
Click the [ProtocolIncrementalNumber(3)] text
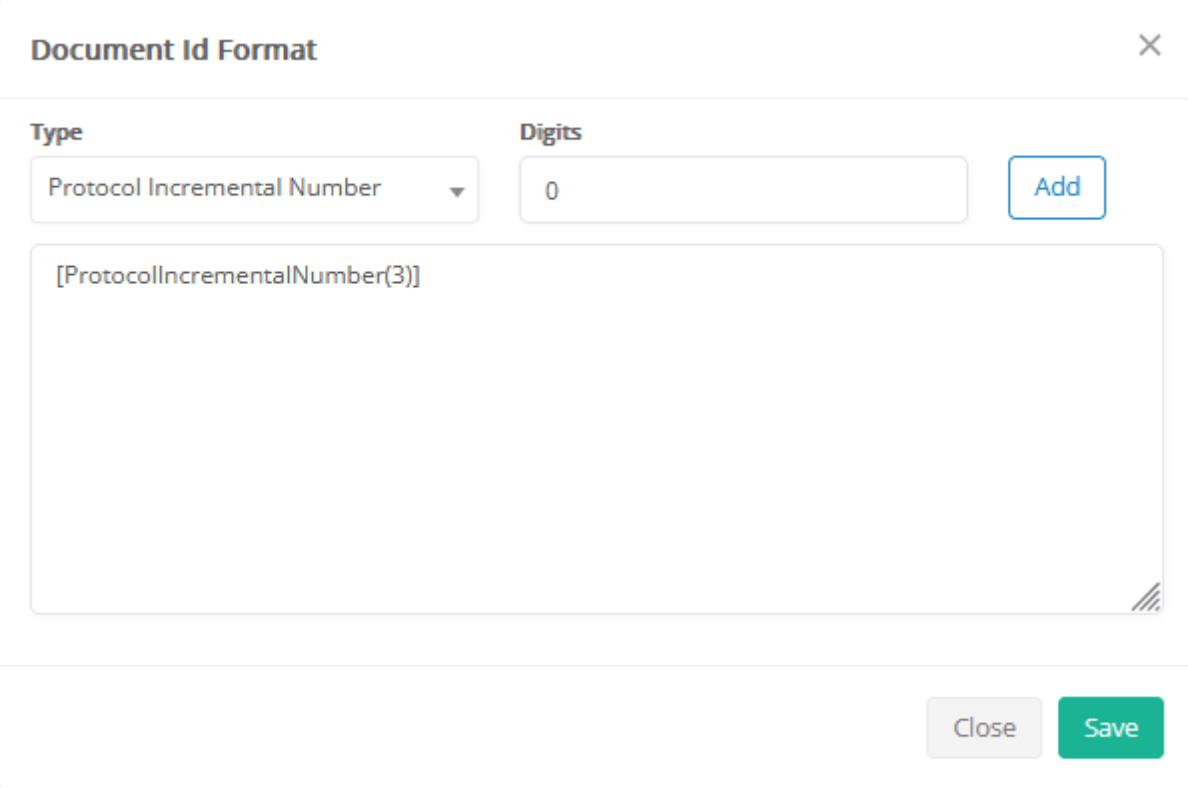click(238, 276)
